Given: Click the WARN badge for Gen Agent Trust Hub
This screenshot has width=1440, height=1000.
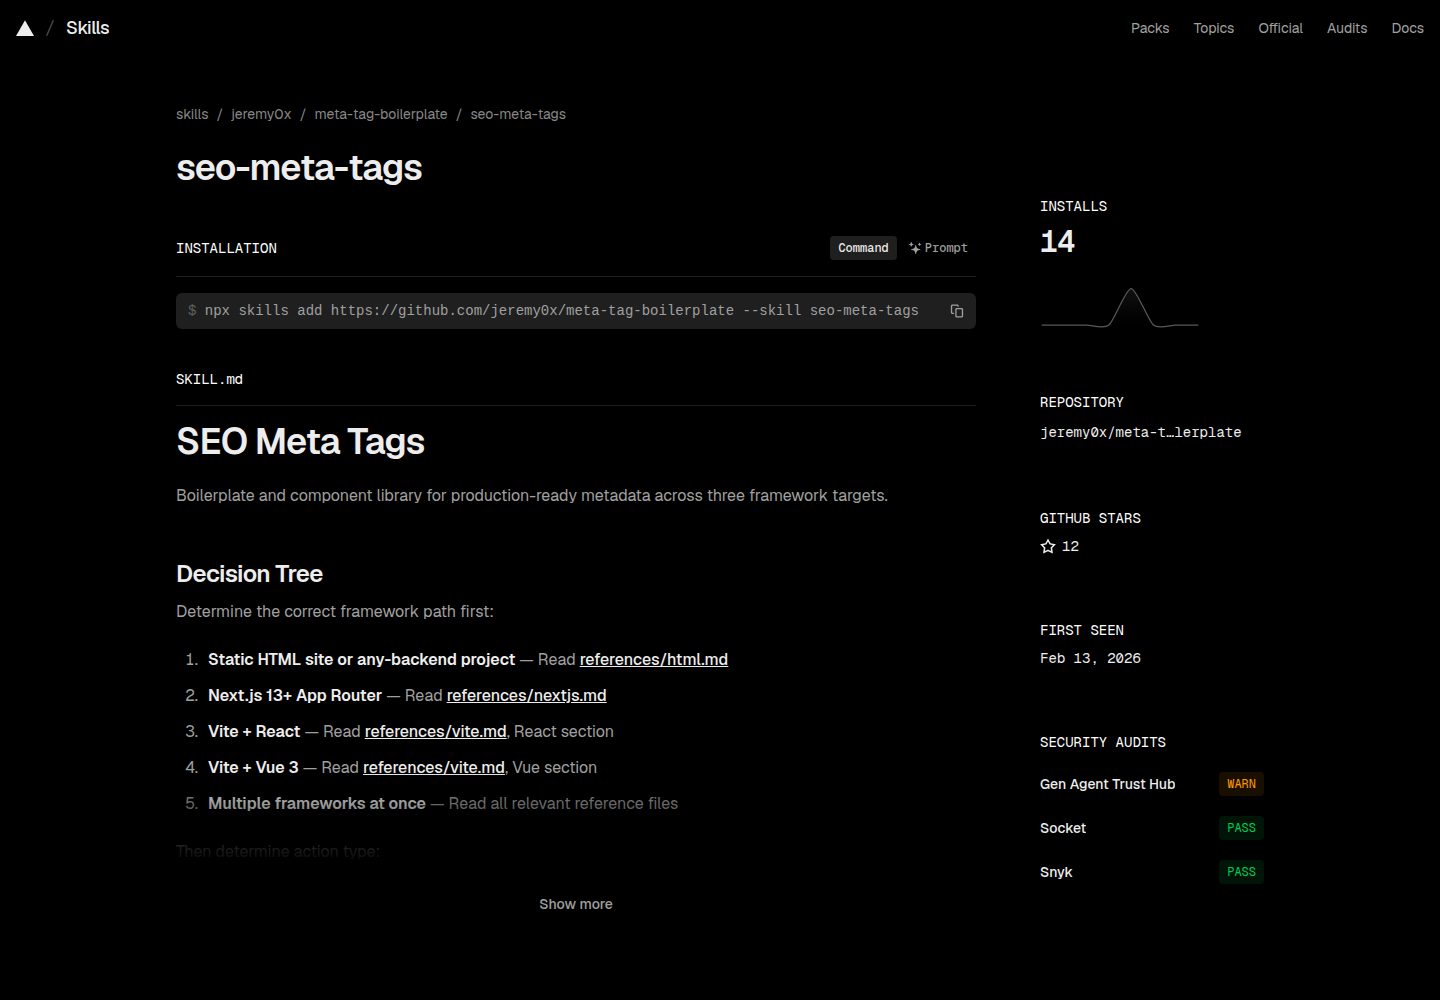Looking at the screenshot, I should coord(1241,784).
